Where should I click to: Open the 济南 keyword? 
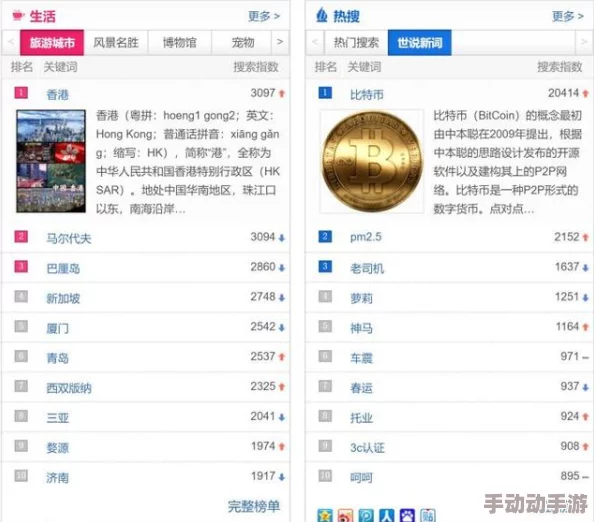tap(58, 478)
